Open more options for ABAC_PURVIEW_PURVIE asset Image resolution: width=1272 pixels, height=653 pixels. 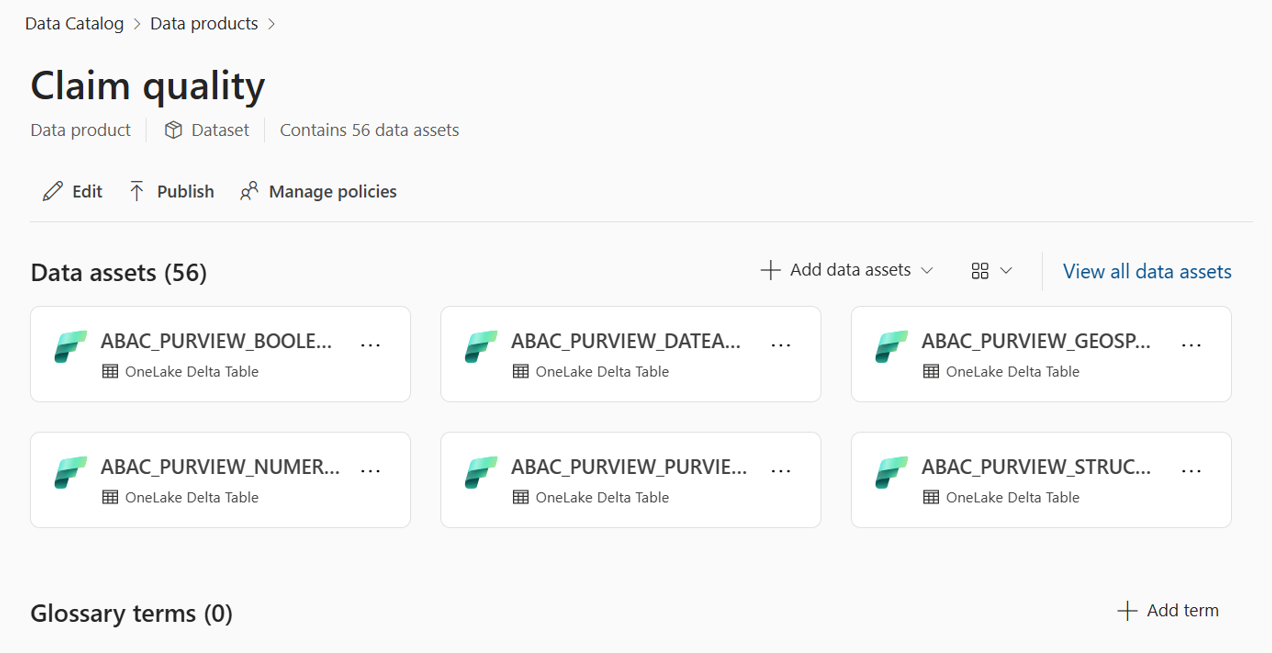point(781,470)
